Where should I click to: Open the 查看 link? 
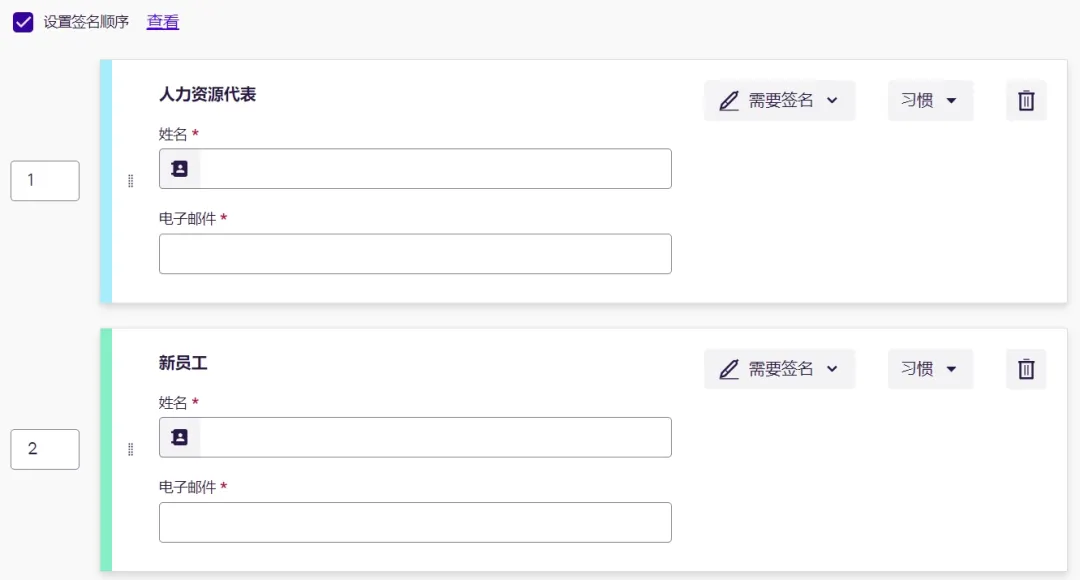(x=163, y=22)
